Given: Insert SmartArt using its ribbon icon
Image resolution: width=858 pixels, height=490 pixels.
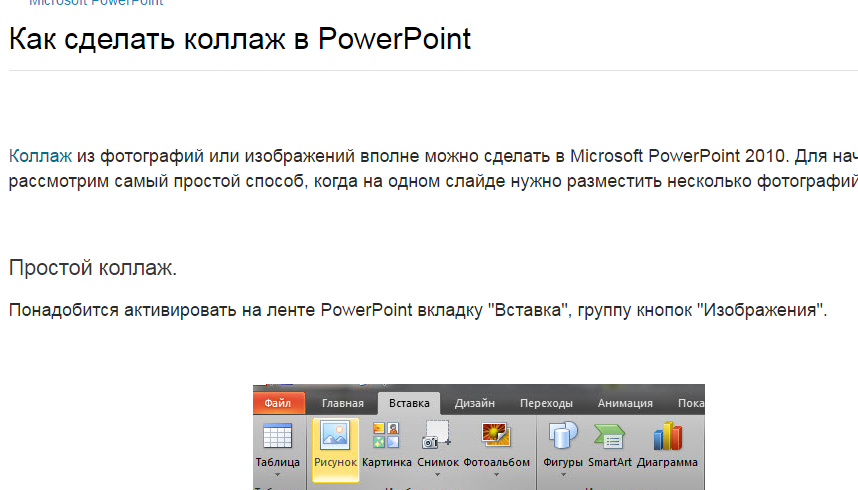Looking at the screenshot, I should (608, 436).
